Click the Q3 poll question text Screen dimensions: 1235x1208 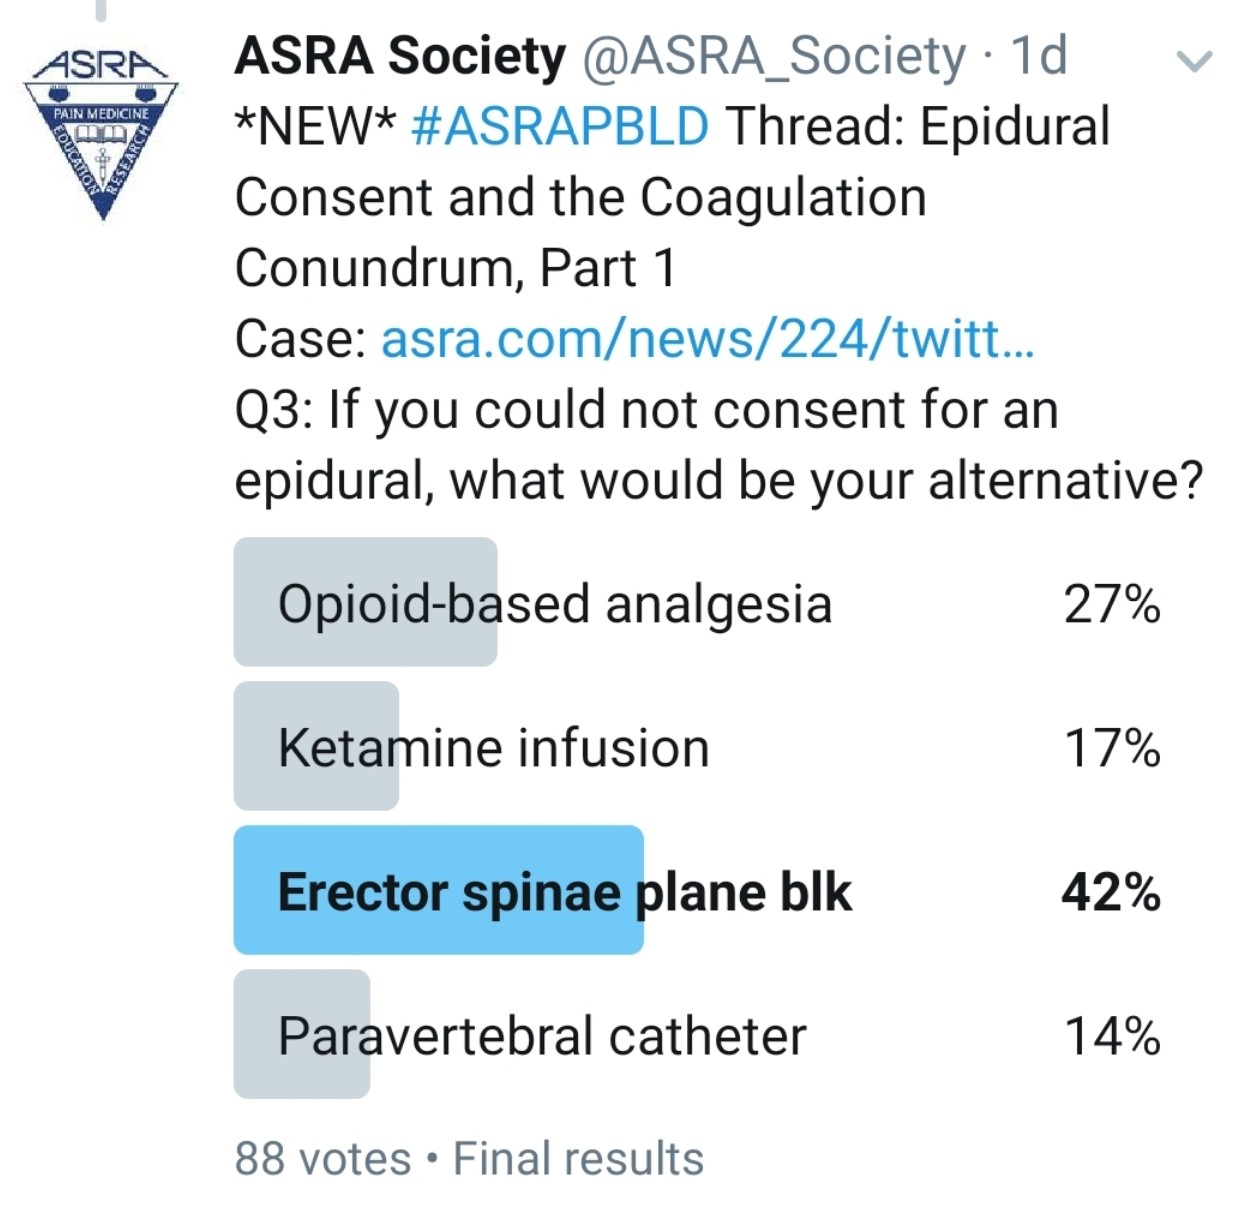[x=717, y=445]
